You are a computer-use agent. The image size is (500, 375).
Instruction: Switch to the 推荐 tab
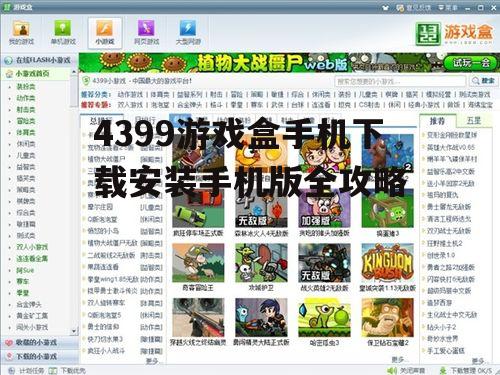(437, 121)
